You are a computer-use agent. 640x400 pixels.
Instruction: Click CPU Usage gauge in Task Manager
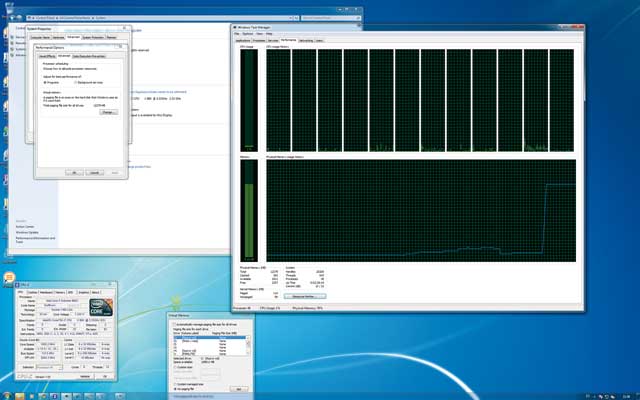pos(249,100)
